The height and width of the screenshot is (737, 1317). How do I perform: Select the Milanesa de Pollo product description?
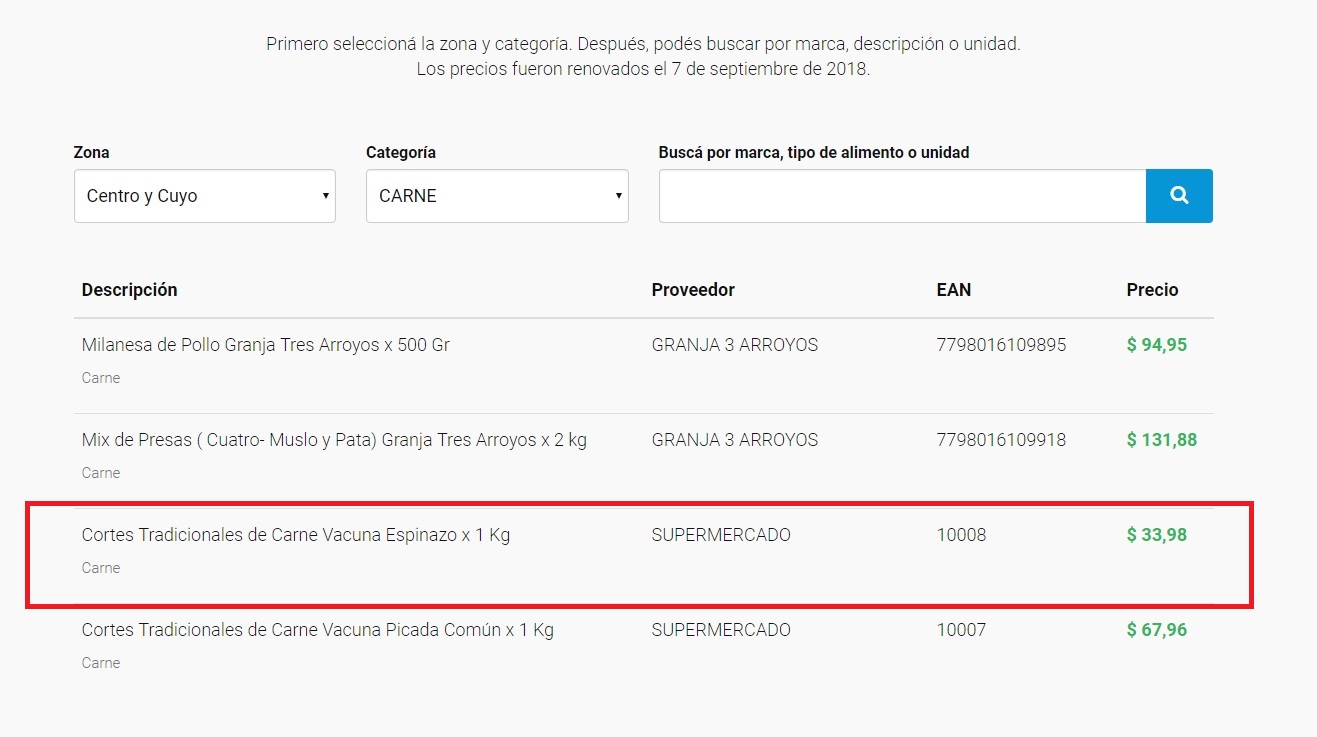point(266,345)
